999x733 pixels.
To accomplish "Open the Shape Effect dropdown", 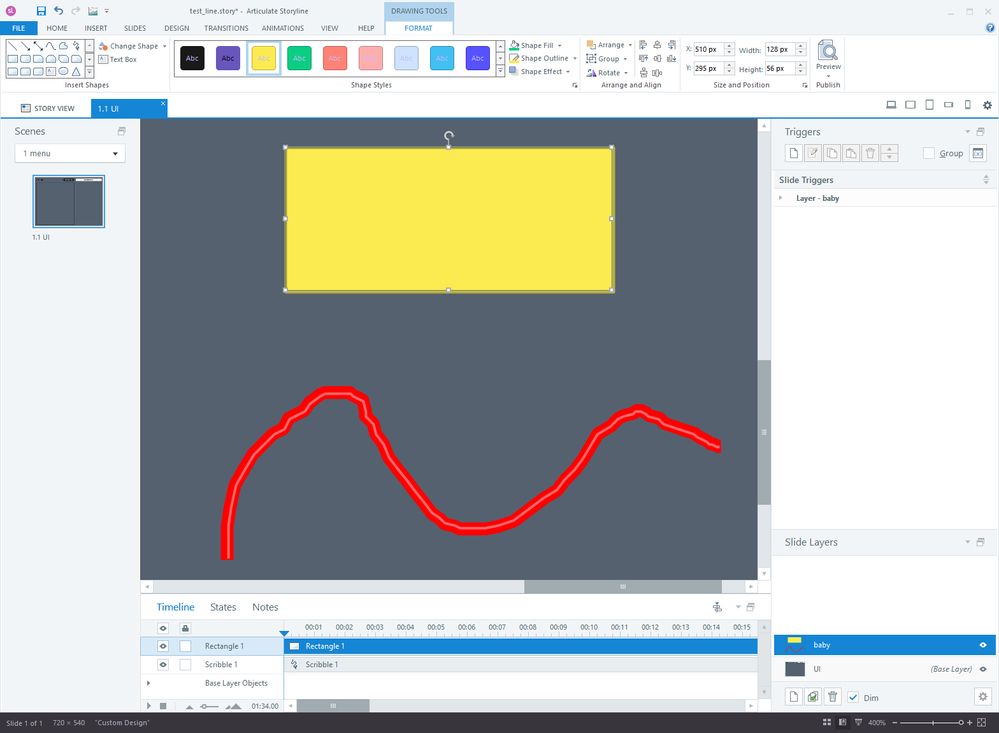I will [x=540, y=71].
